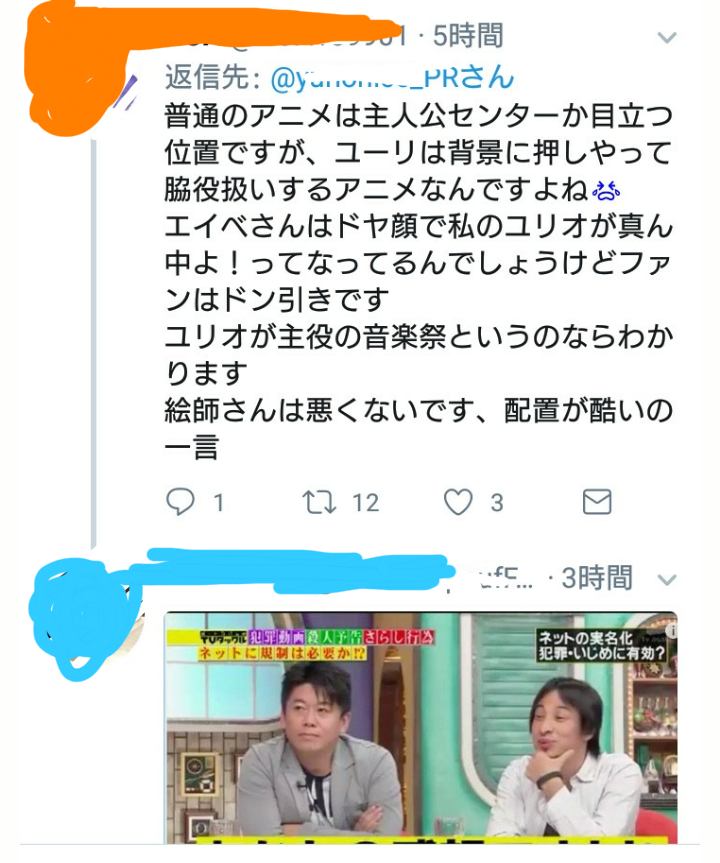Viewport: 720px width, 863px height.
Task: Open the TV show image thumbnail
Action: [421, 727]
